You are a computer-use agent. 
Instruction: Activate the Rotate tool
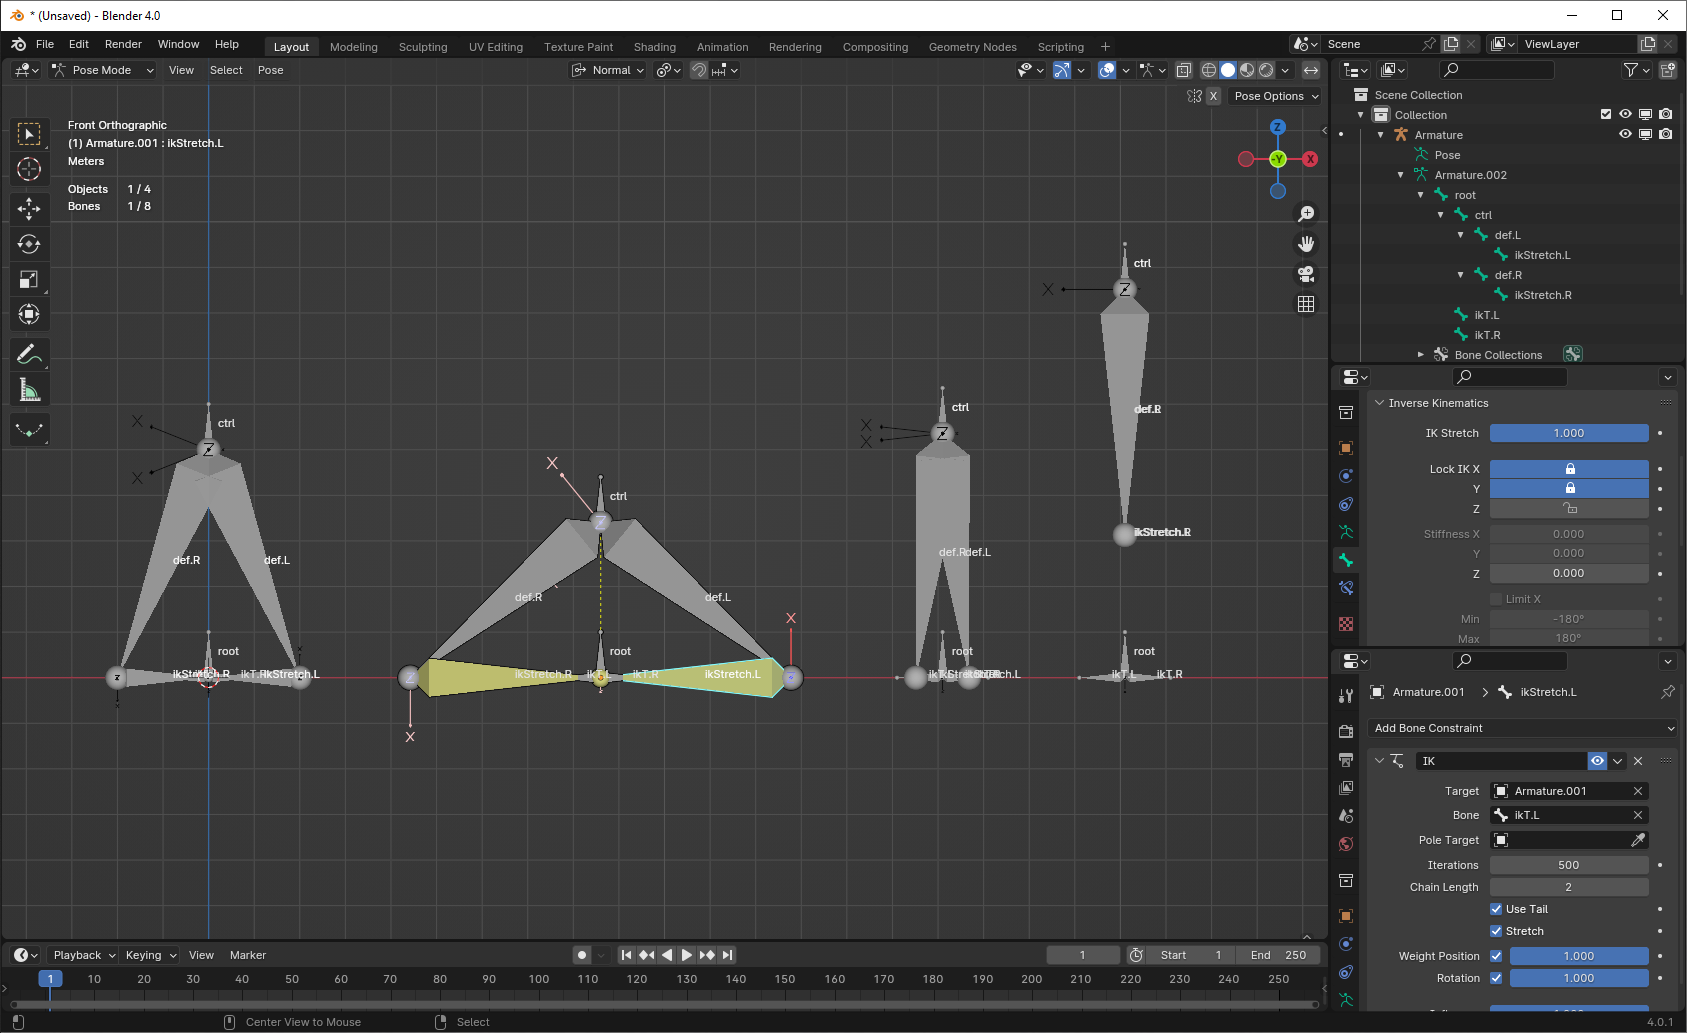pyautogui.click(x=29, y=244)
